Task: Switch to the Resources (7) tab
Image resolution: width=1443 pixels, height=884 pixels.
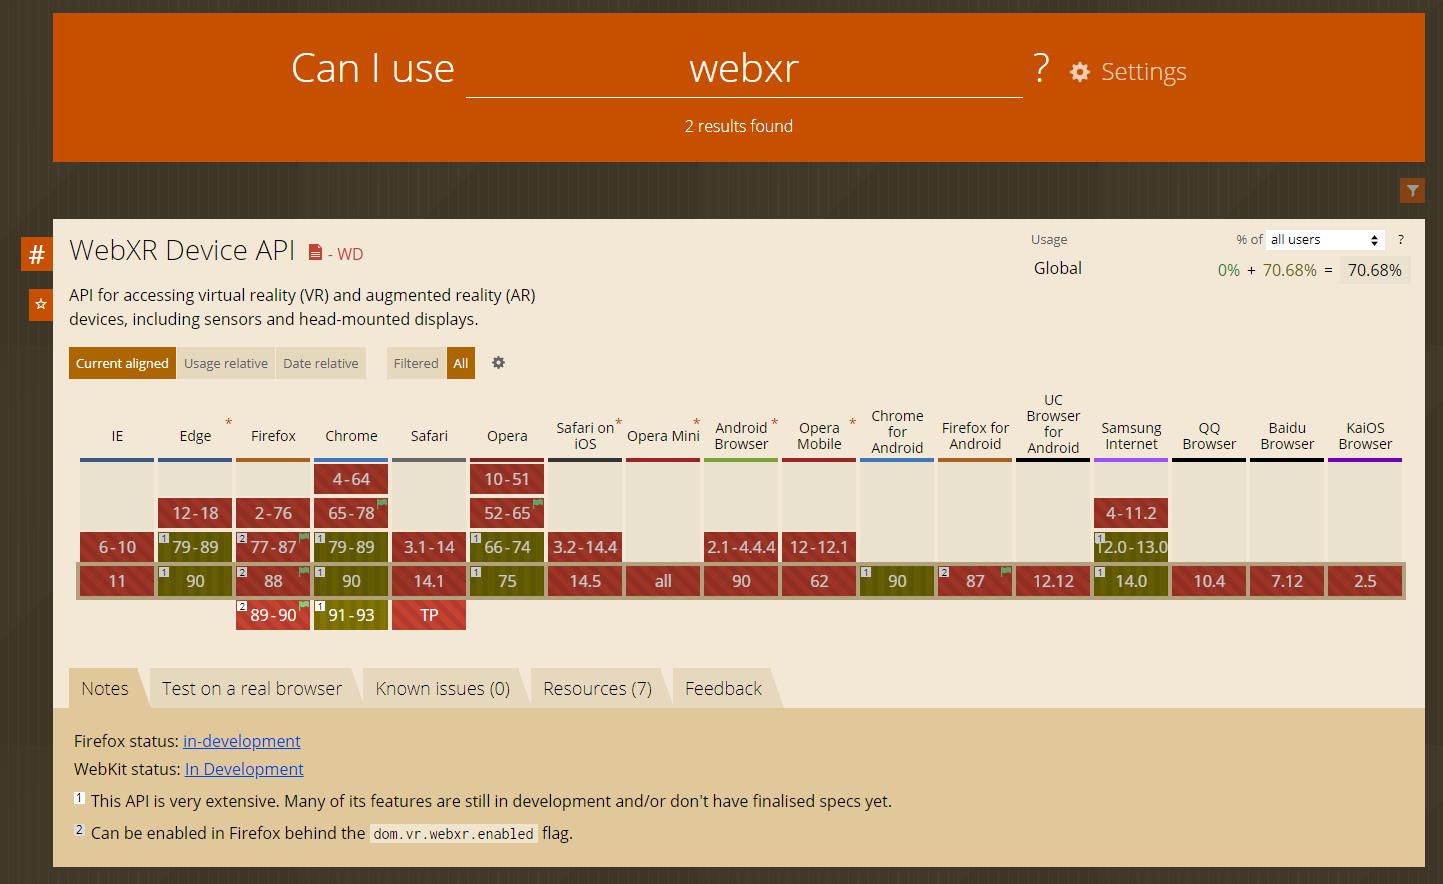Action: [x=597, y=687]
